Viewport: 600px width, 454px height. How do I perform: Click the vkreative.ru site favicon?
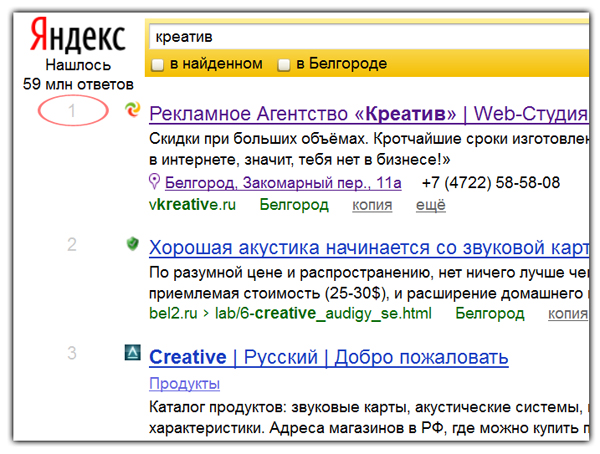pos(133,110)
